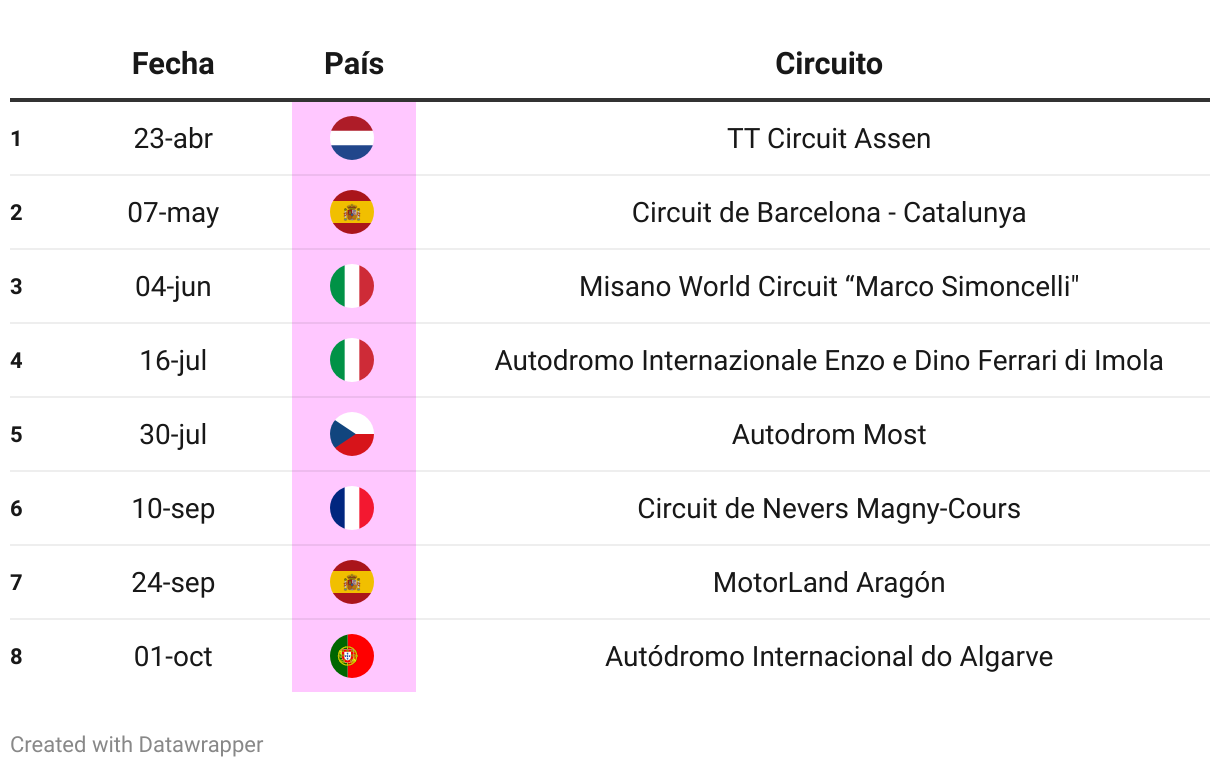Click the Circuito column header
Image resolution: width=1220 pixels, height=768 pixels.
tap(829, 64)
